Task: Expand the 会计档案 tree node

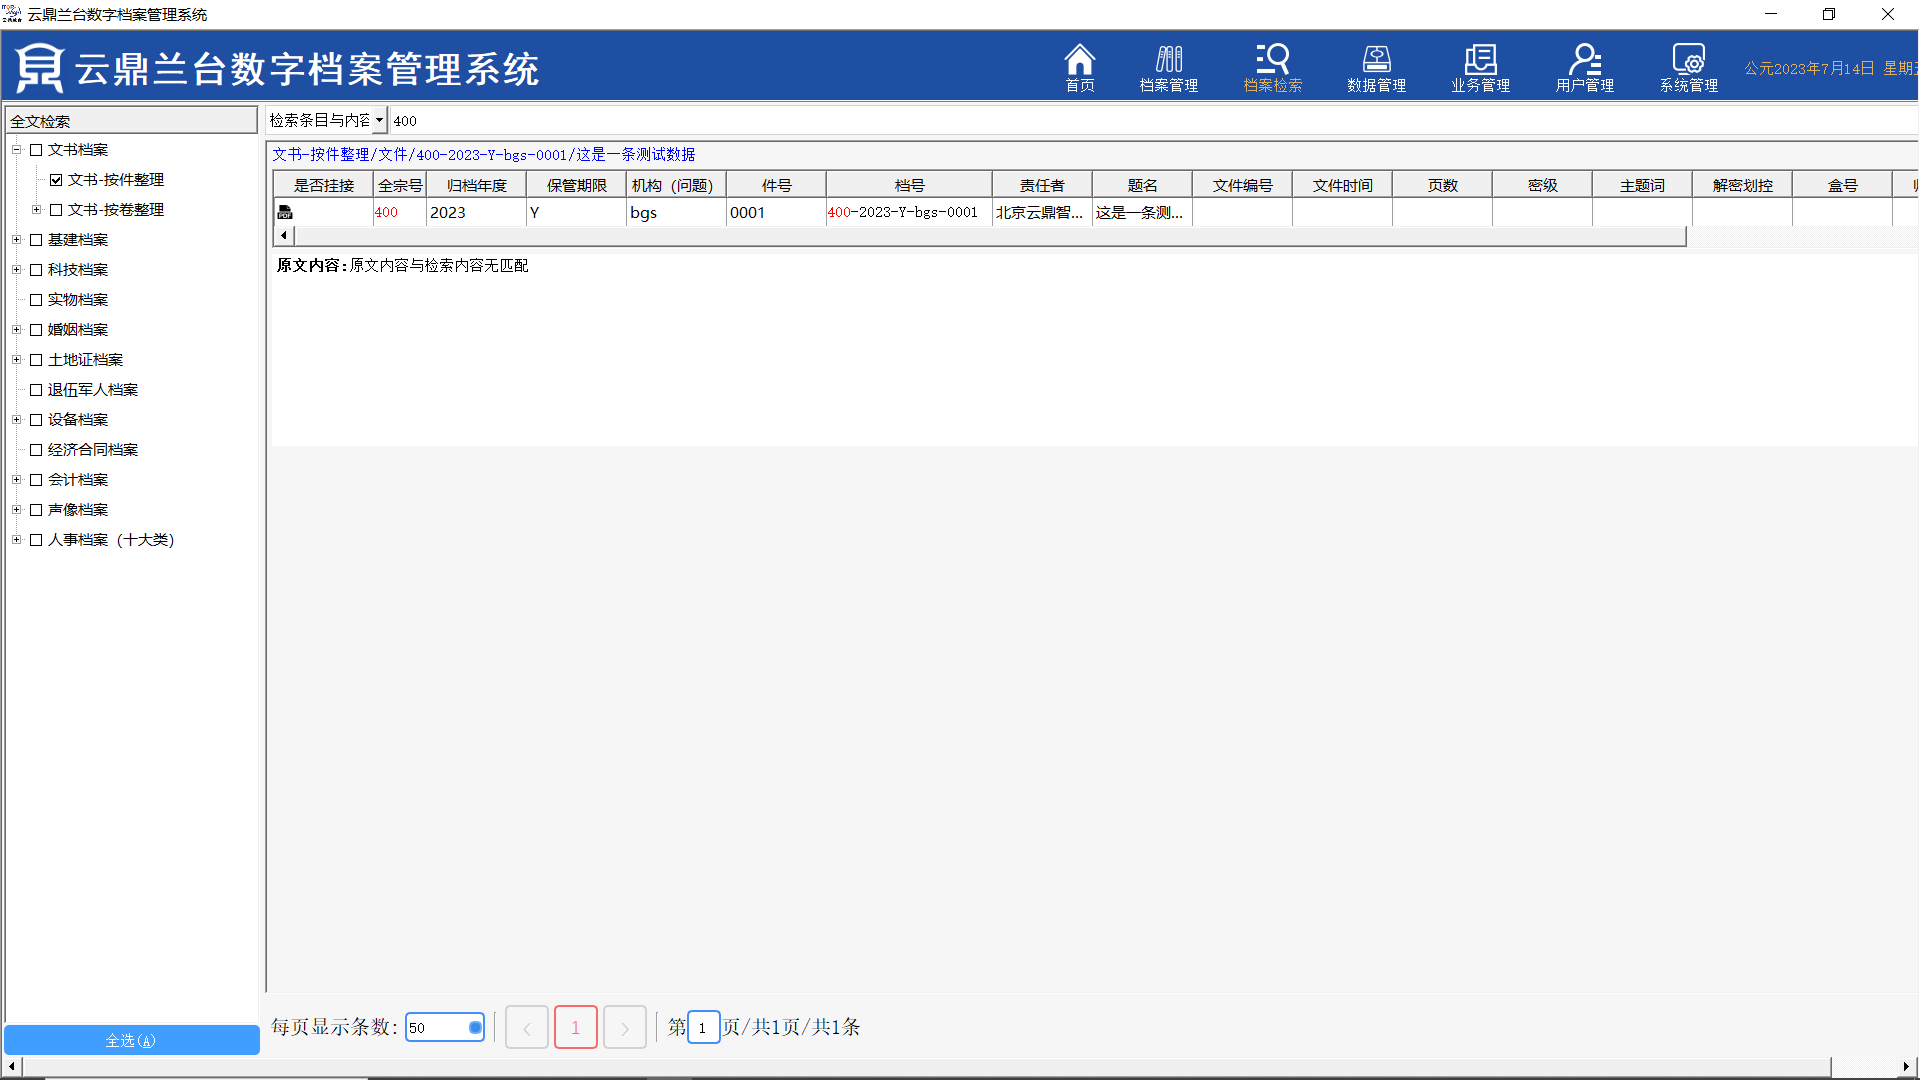Action: [x=16, y=480]
